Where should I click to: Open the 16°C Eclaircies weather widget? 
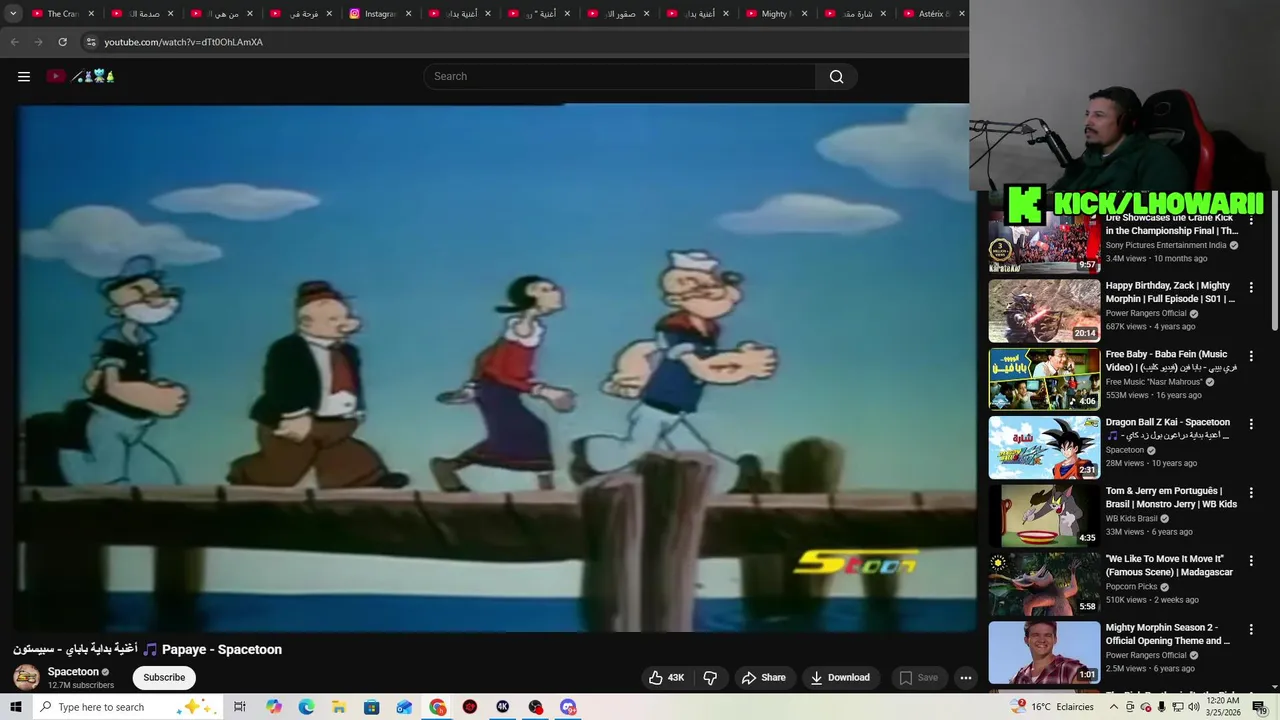pos(1052,707)
